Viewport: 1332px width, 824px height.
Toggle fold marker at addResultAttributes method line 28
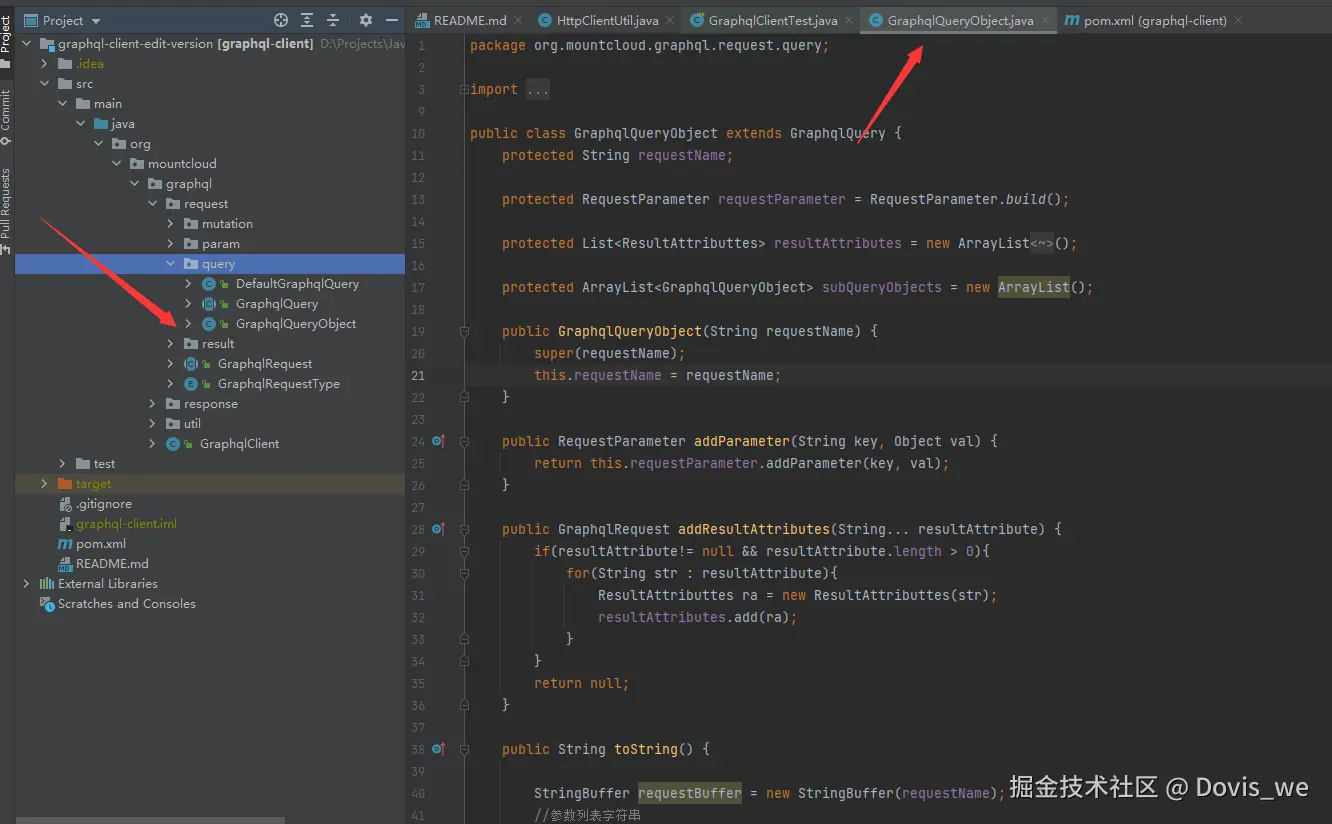click(463, 529)
